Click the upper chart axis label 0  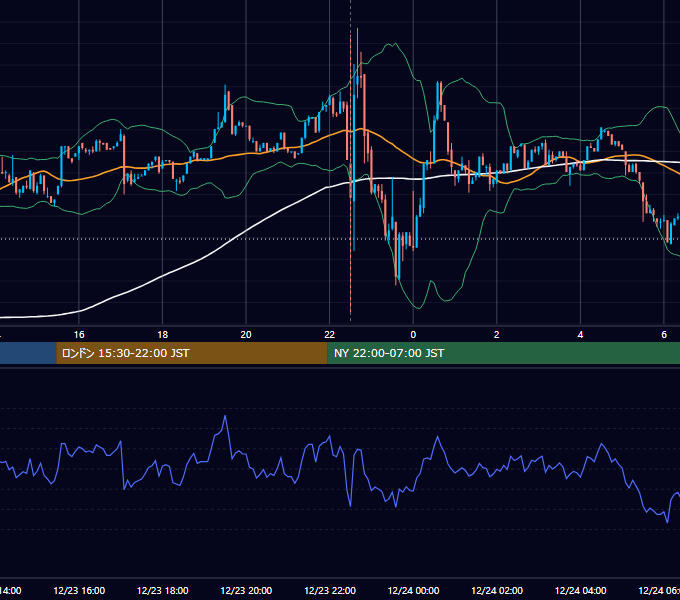click(x=413, y=335)
